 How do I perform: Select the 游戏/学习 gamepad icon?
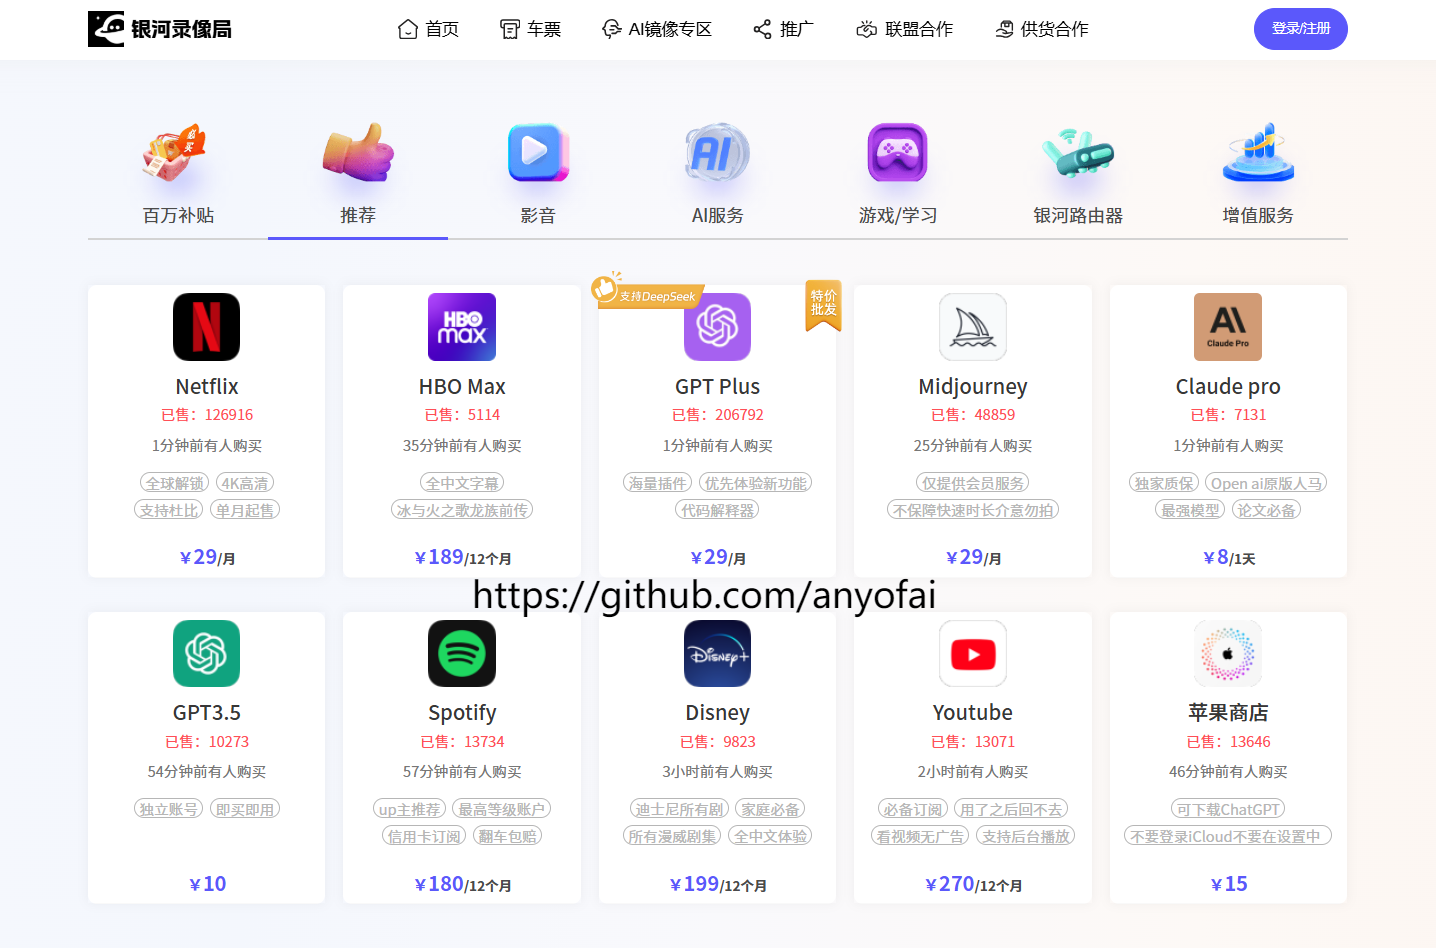click(897, 153)
